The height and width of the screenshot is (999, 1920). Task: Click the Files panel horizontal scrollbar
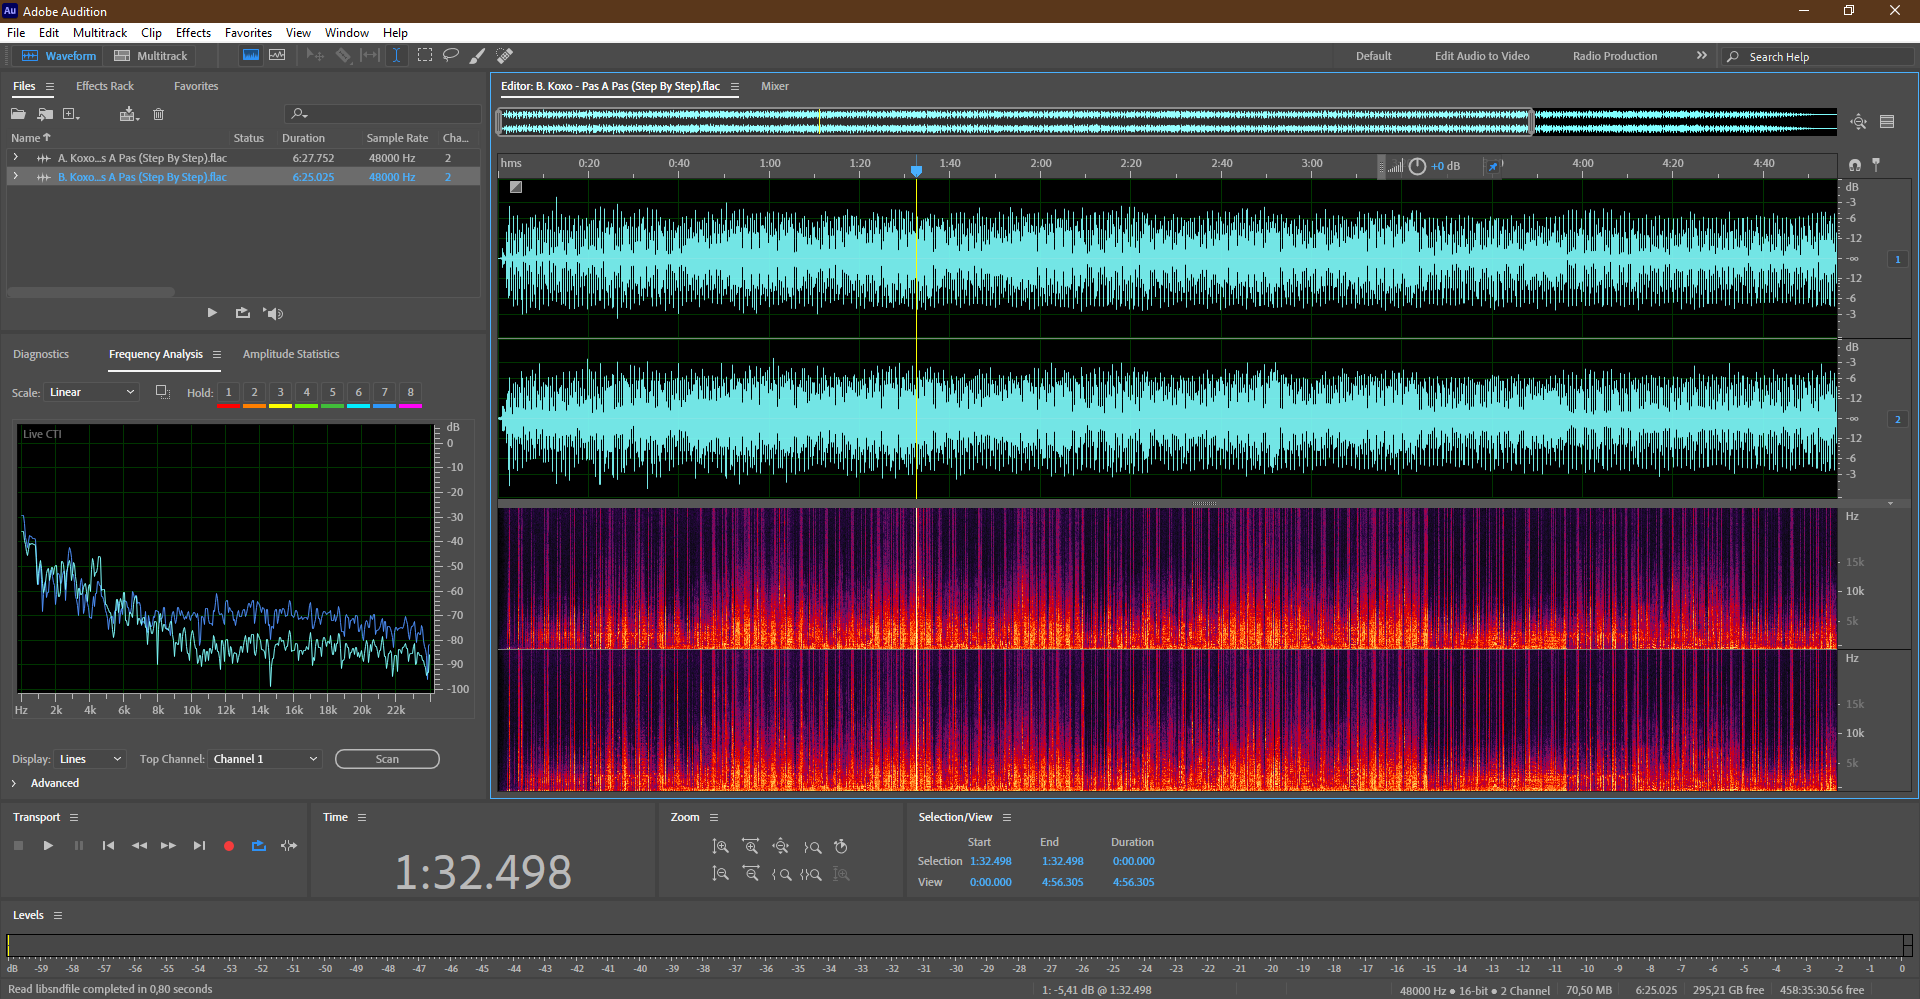[x=91, y=292]
